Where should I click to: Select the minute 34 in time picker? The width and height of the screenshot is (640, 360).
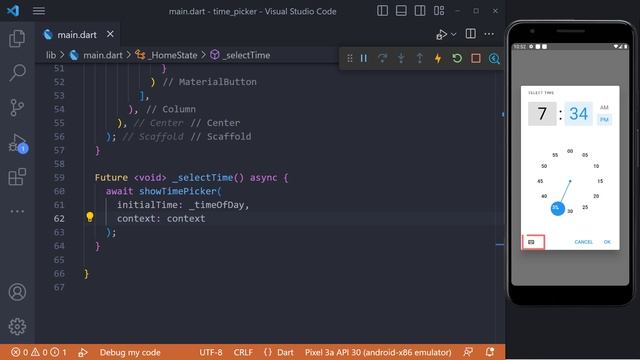click(578, 113)
